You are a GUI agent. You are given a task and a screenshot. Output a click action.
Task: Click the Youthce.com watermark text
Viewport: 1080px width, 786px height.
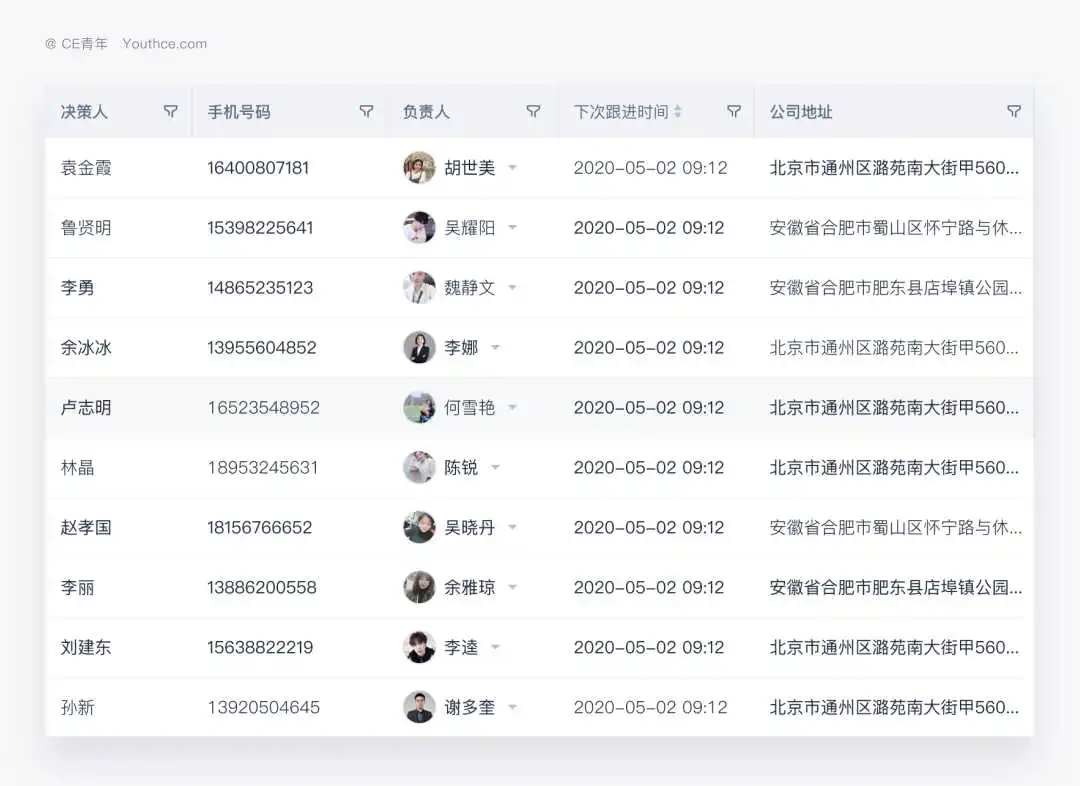tap(165, 44)
